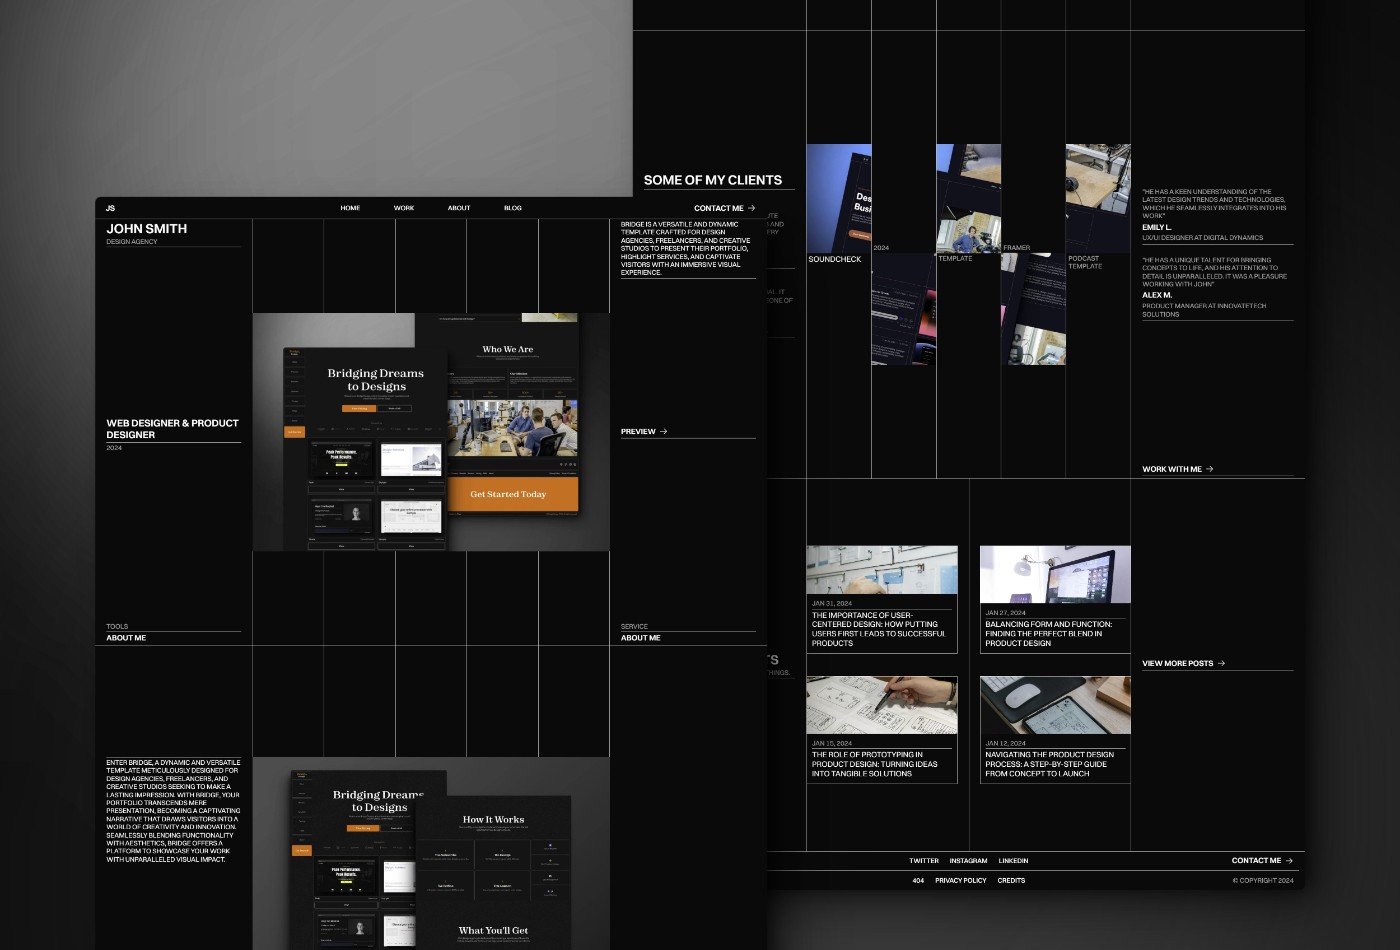Switch to the WORK section
Viewport: 1400px width, 950px height.
(x=404, y=208)
